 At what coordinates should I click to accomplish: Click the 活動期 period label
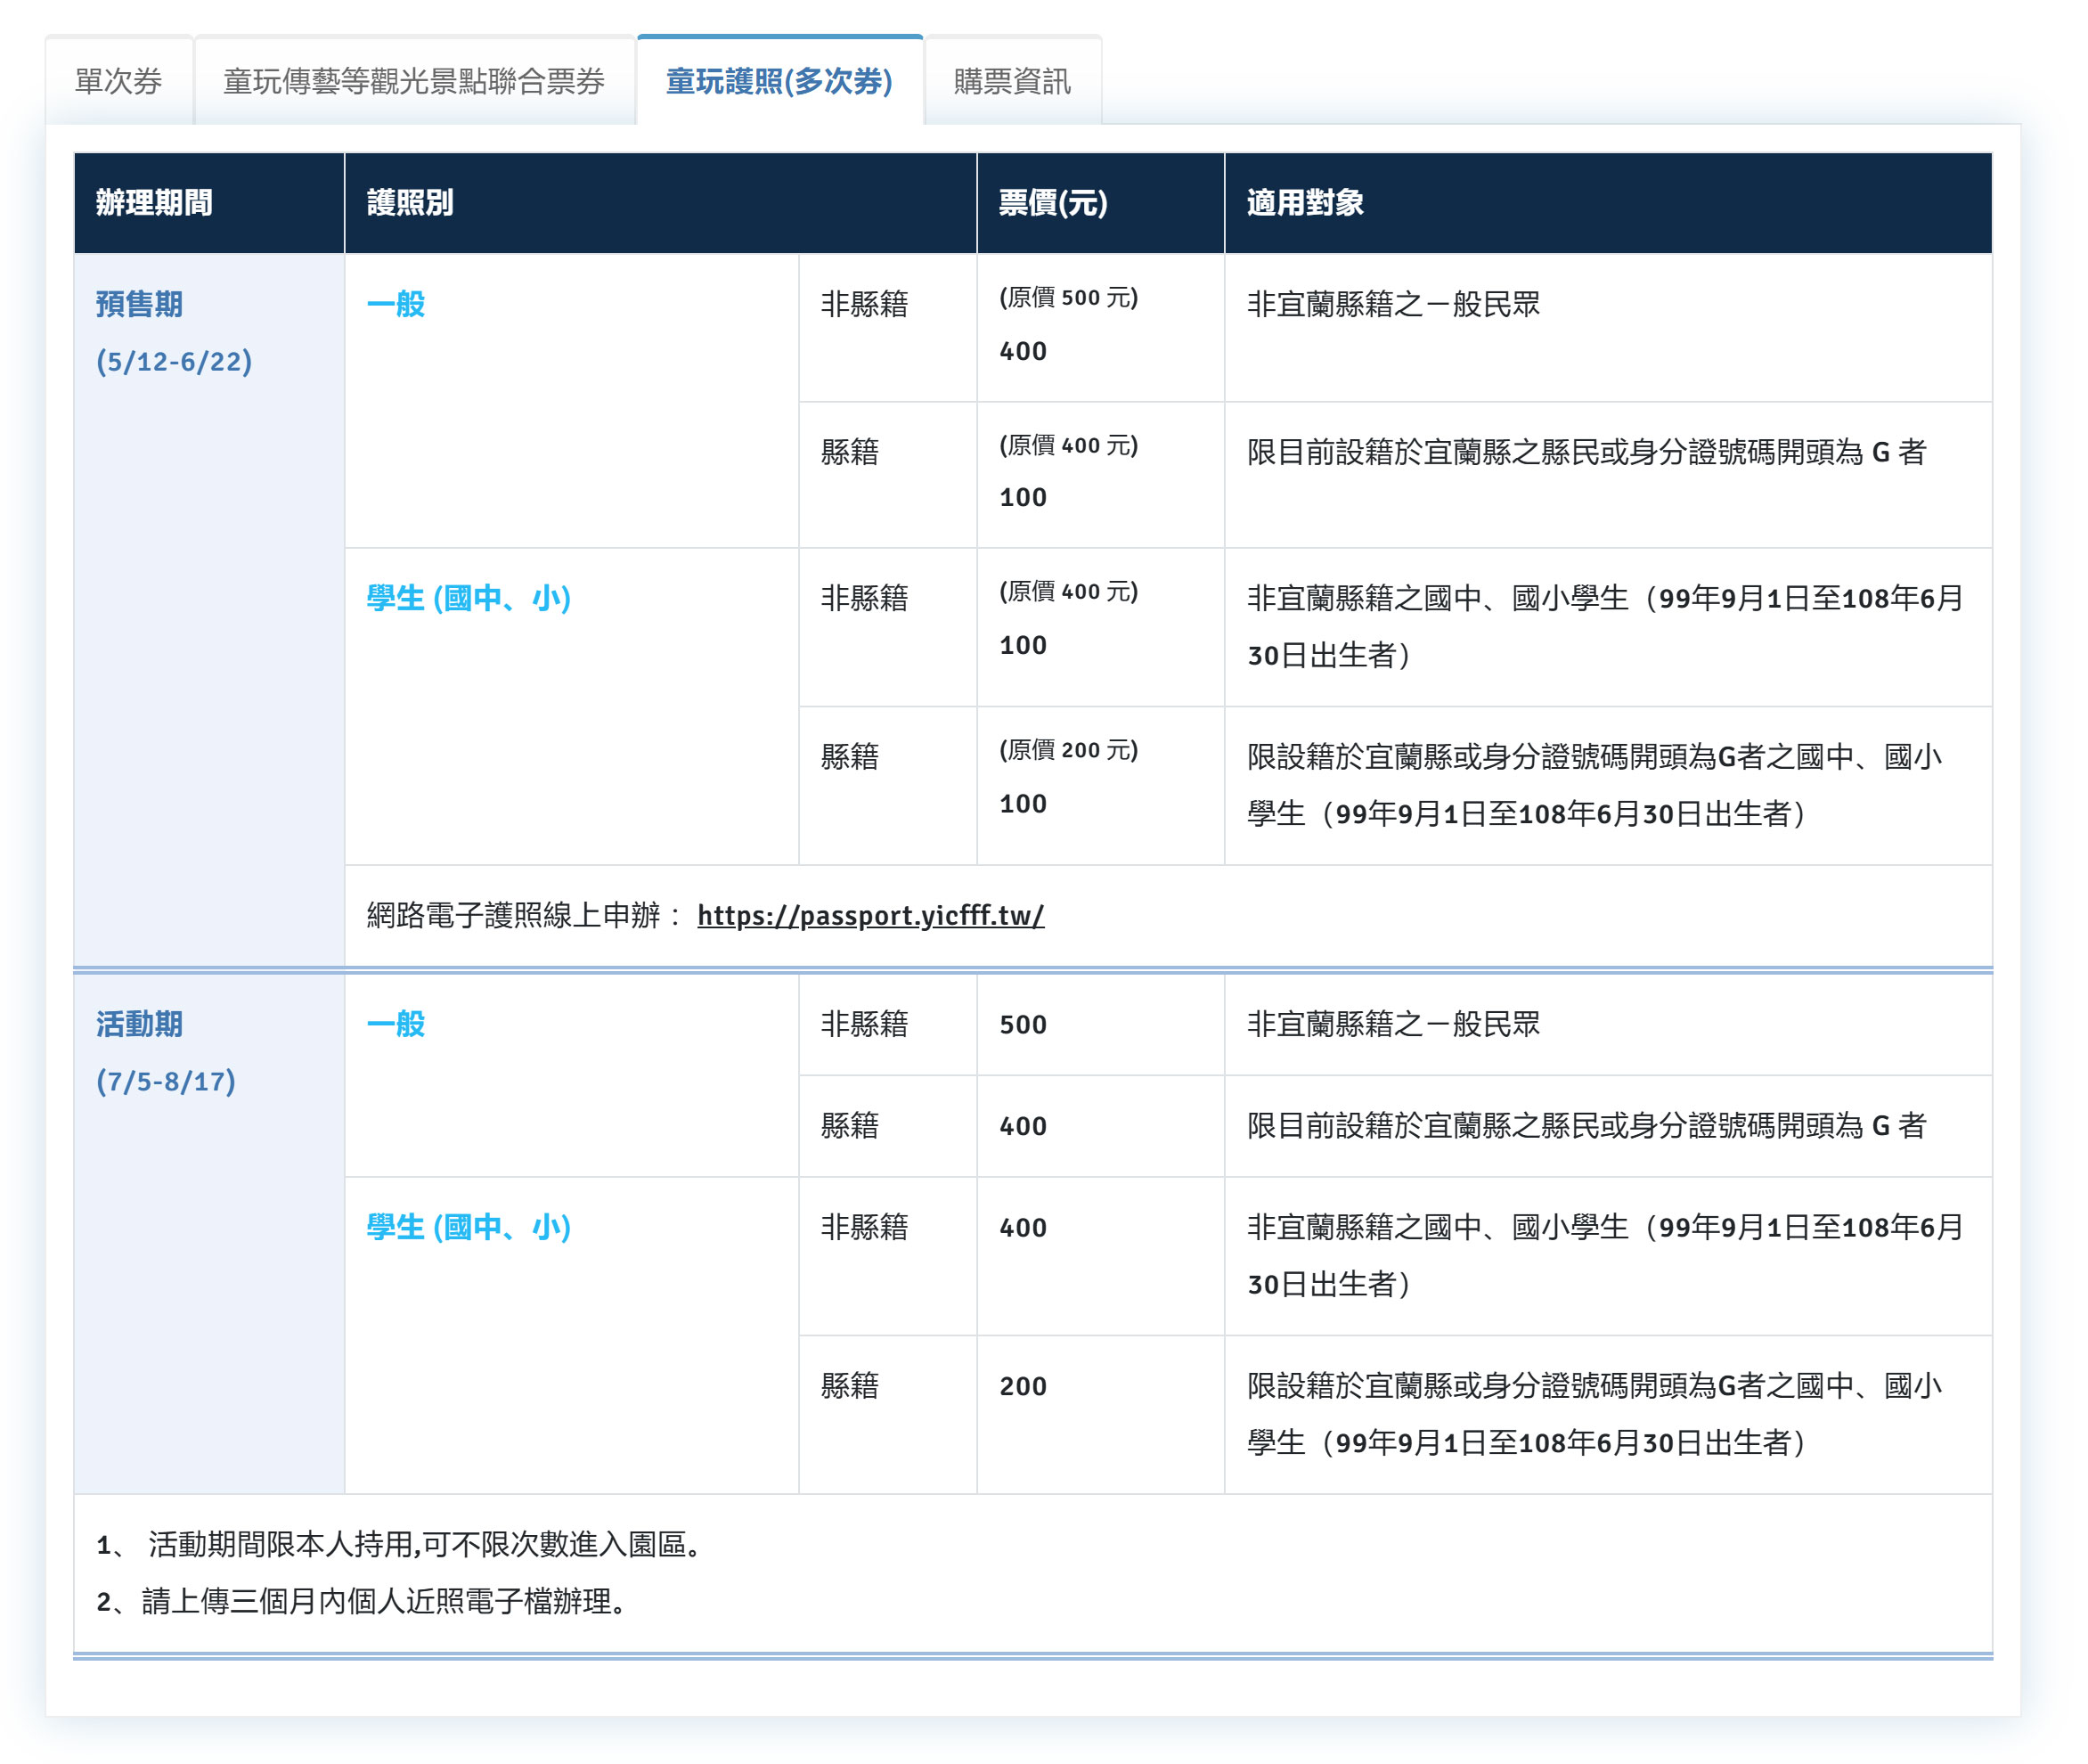click(x=139, y=1024)
